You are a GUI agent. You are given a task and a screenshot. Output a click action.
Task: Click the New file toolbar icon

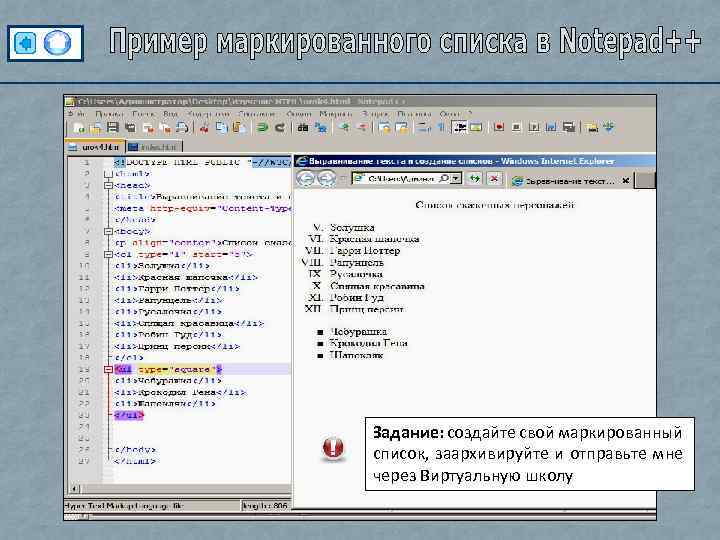[x=79, y=128]
